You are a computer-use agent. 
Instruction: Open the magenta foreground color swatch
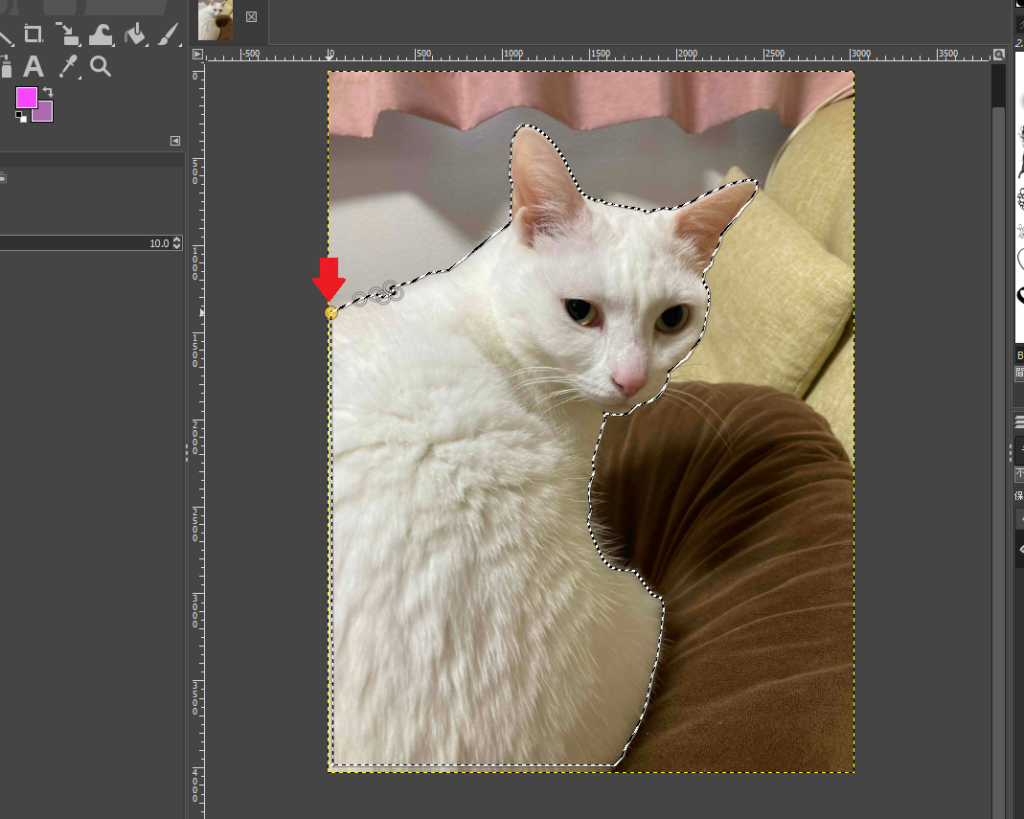[25, 97]
